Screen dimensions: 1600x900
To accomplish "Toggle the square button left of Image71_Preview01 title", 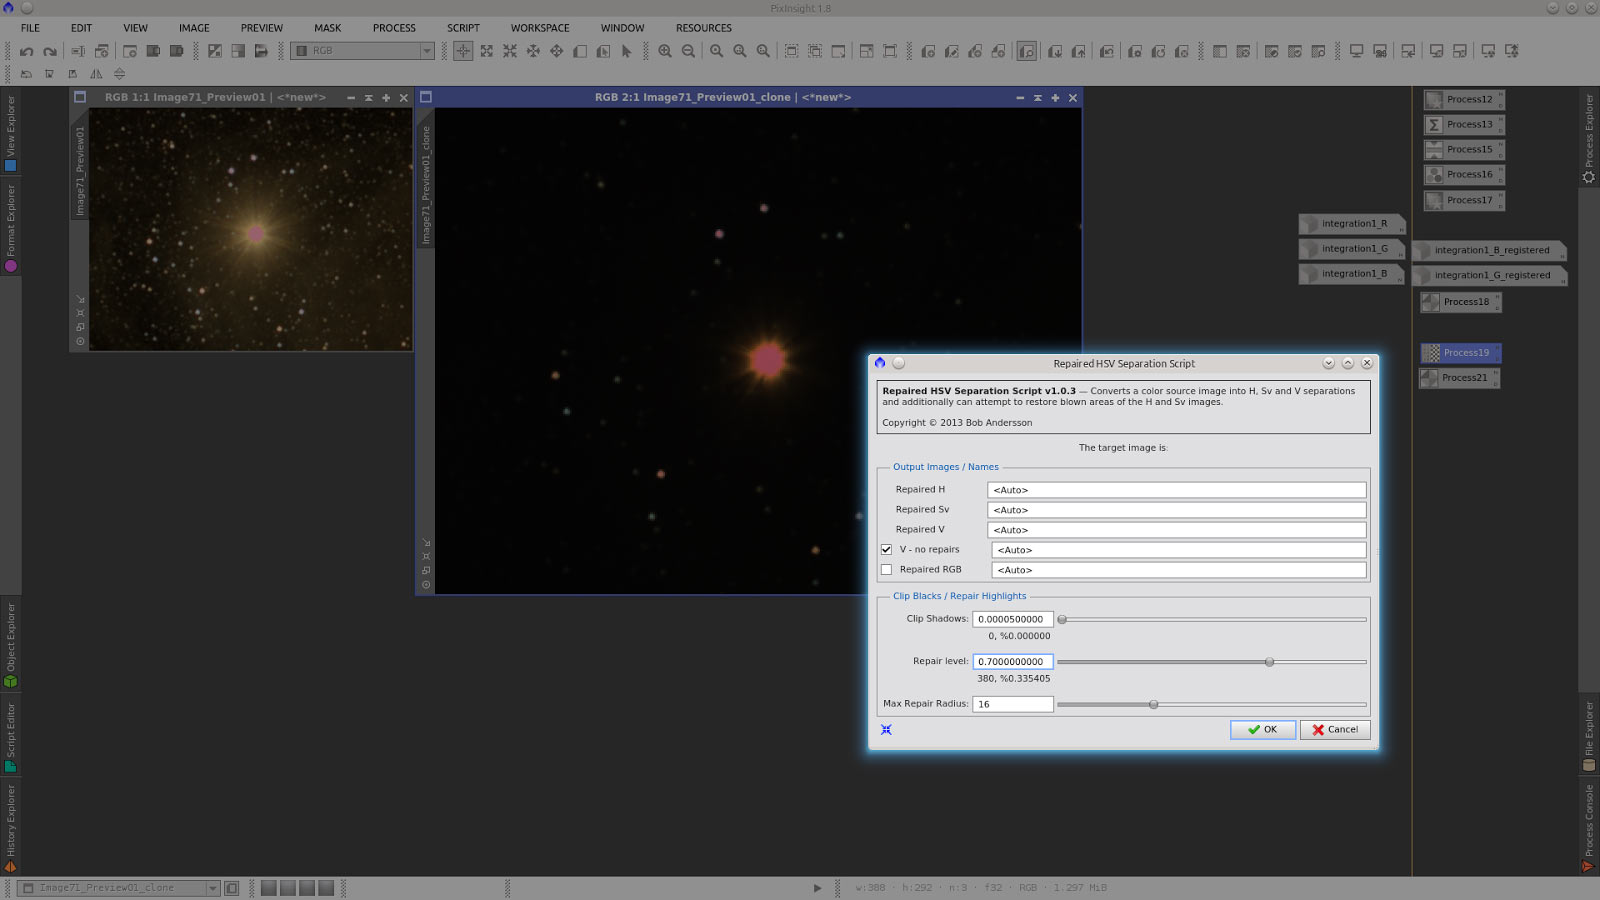I will pyautogui.click(x=80, y=98).
